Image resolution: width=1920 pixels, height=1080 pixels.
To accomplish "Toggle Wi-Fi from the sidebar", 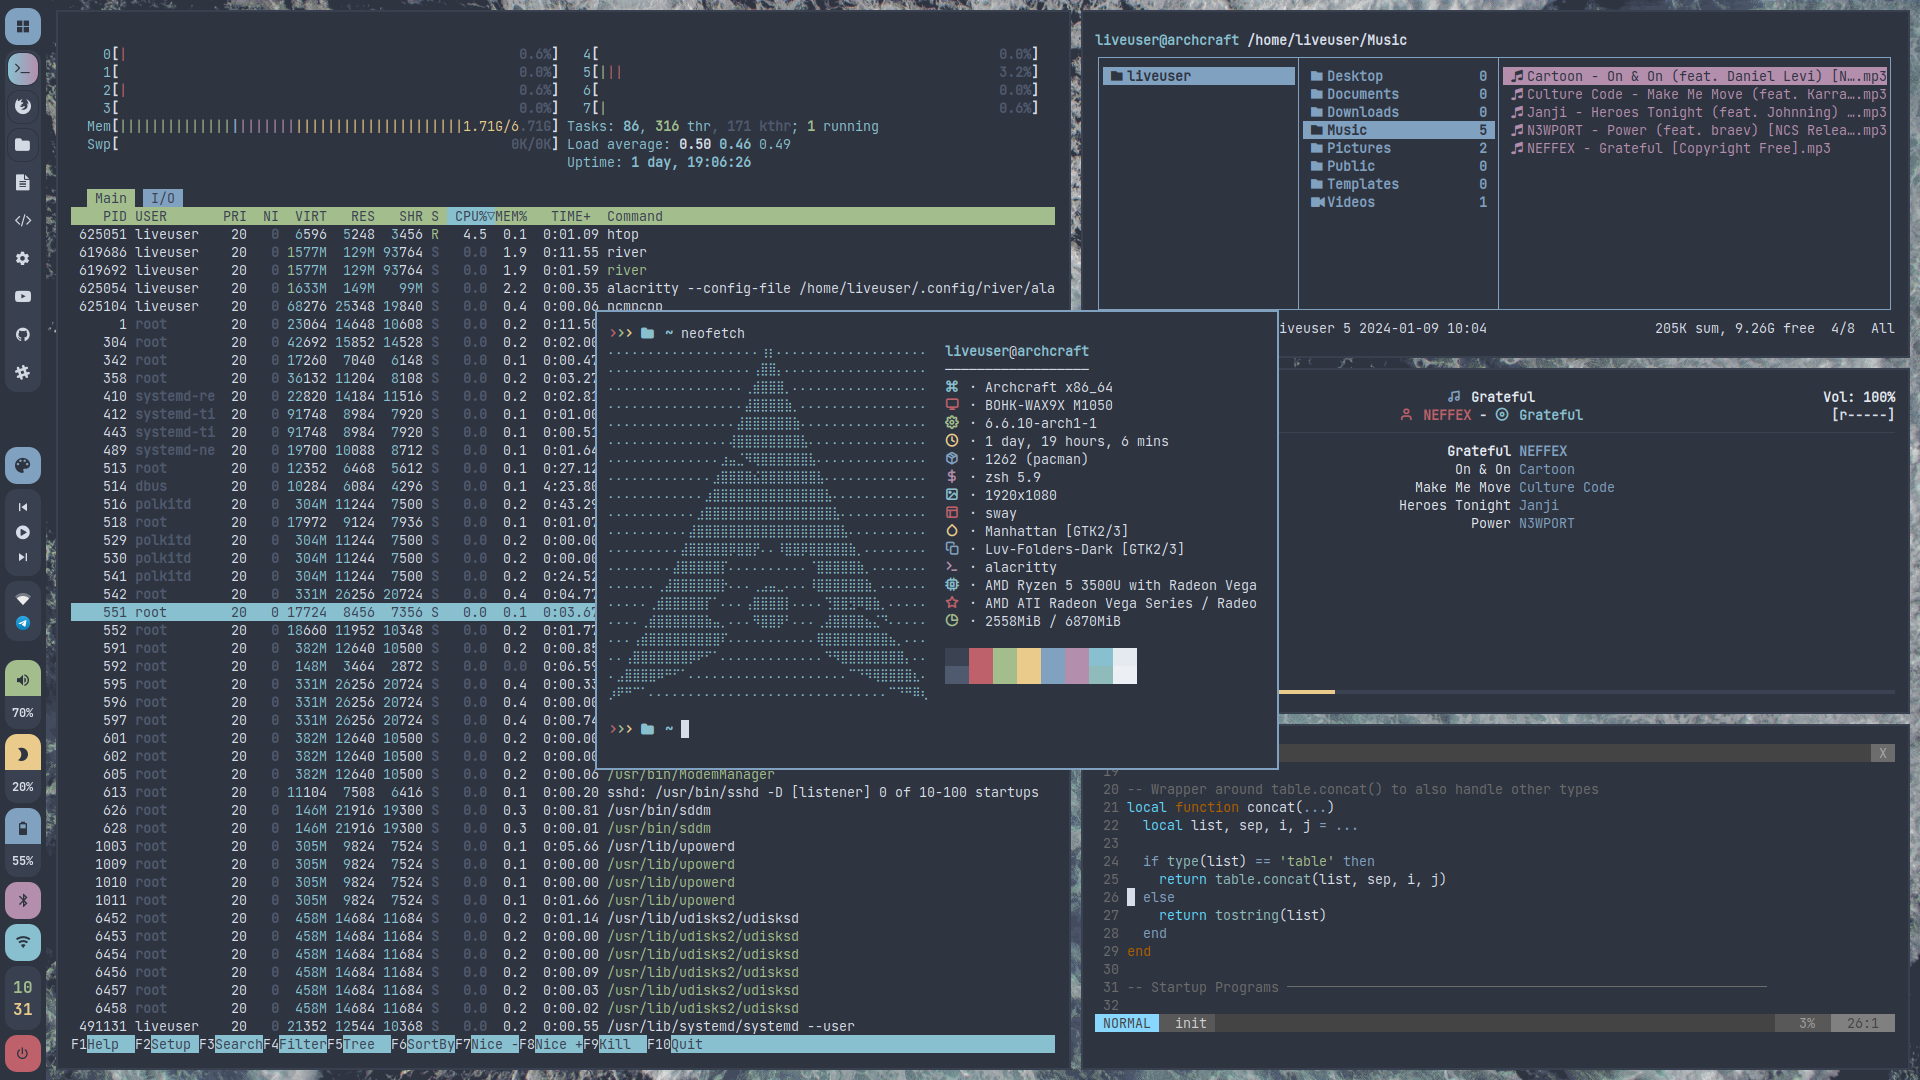I will pos(22,941).
